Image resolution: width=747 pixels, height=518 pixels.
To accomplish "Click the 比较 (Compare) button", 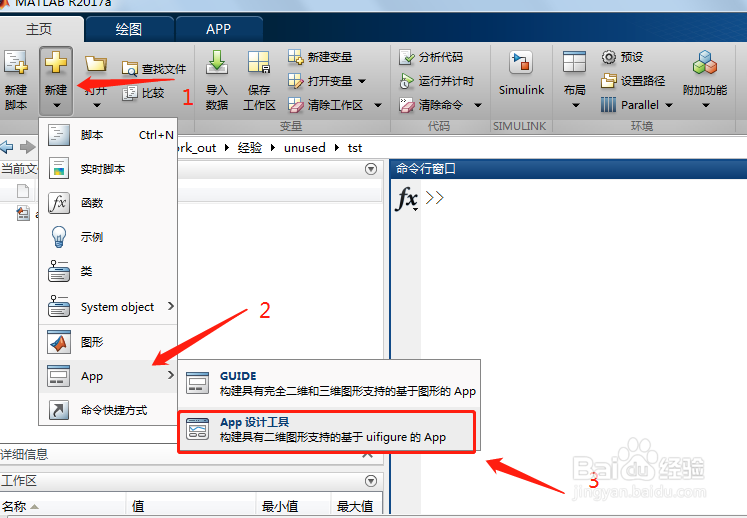I will 143,92.
